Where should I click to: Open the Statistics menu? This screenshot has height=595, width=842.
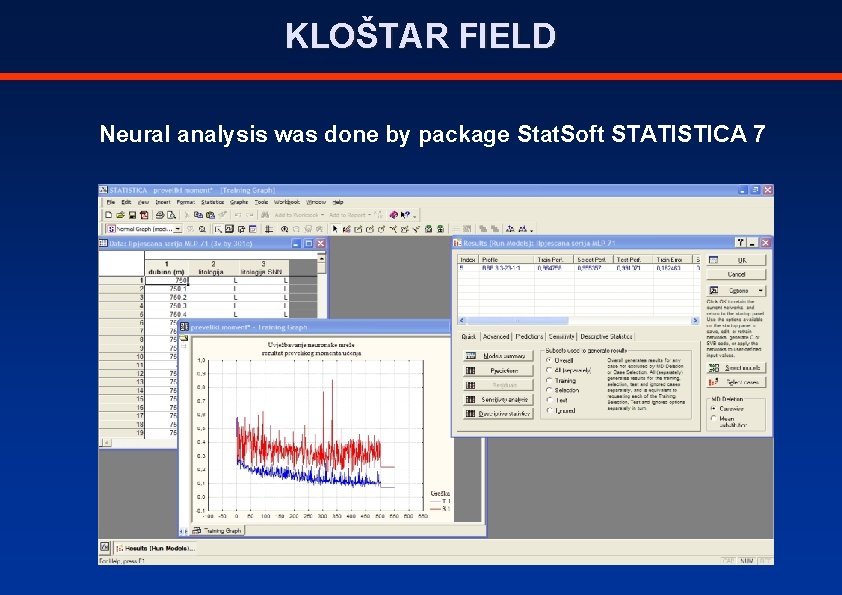pyautogui.click(x=213, y=202)
